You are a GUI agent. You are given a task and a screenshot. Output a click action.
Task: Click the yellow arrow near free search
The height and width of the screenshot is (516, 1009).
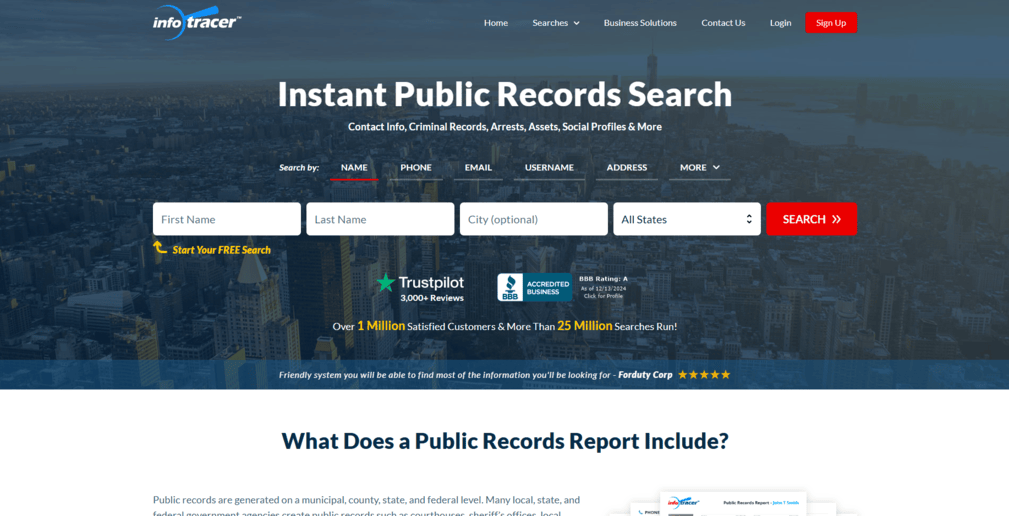click(160, 247)
